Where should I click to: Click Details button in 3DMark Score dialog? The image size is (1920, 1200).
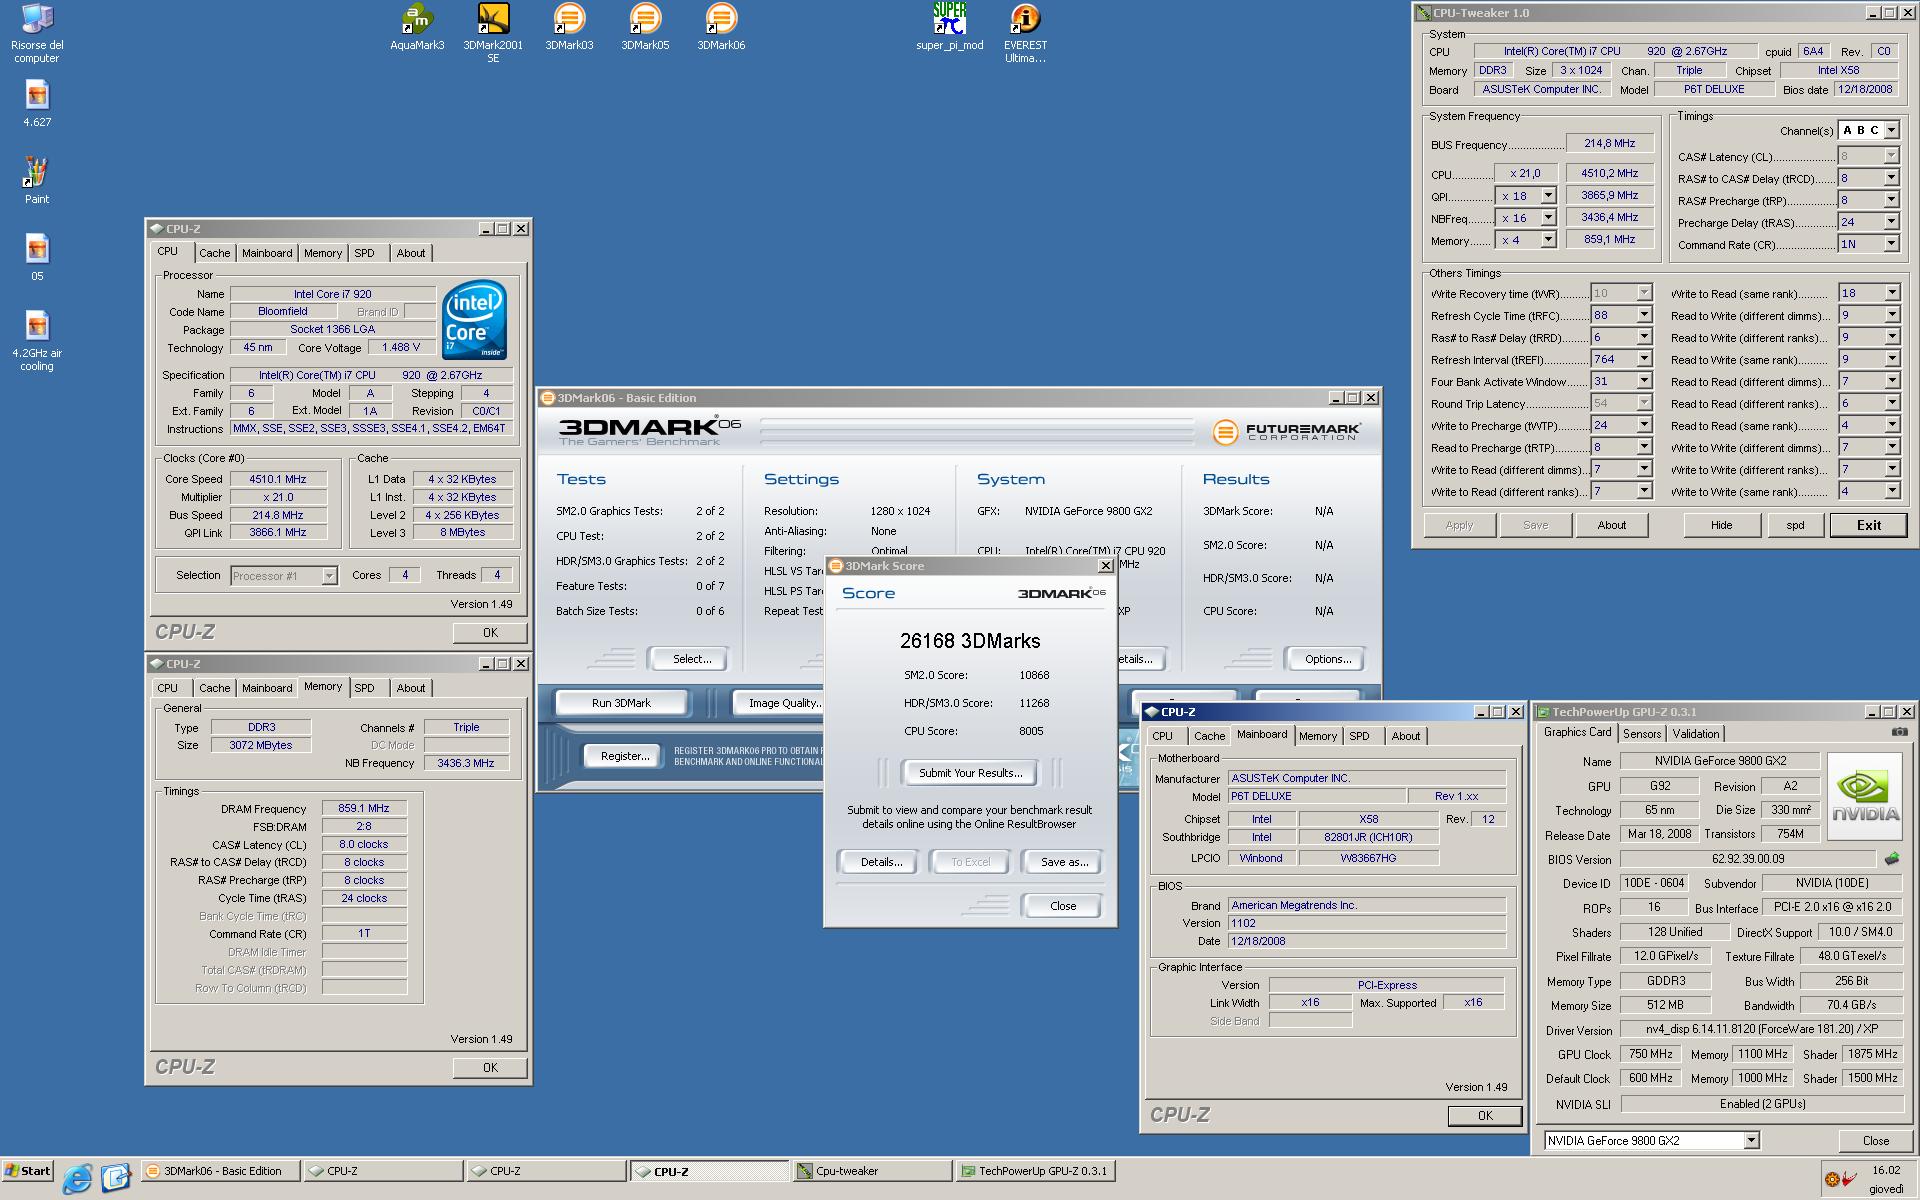(x=881, y=862)
